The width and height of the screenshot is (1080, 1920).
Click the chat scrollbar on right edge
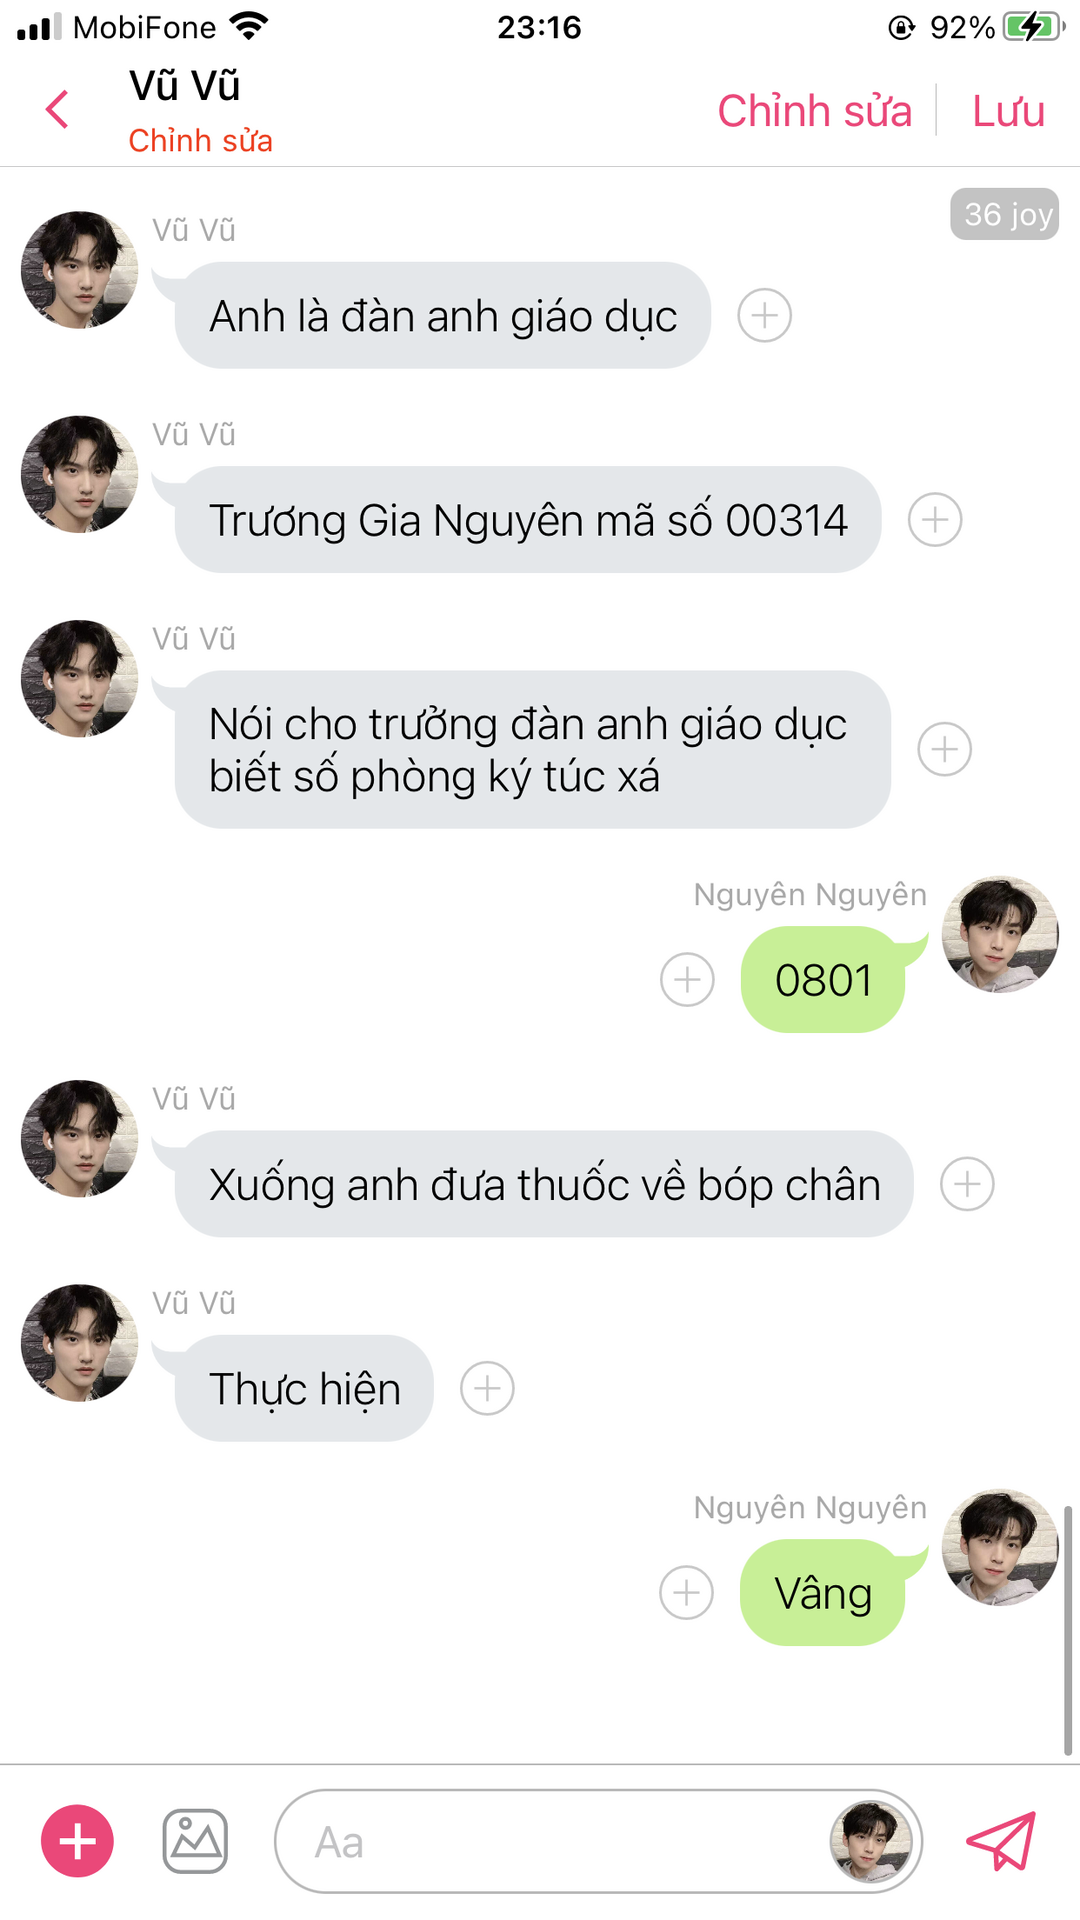click(x=1068, y=1630)
